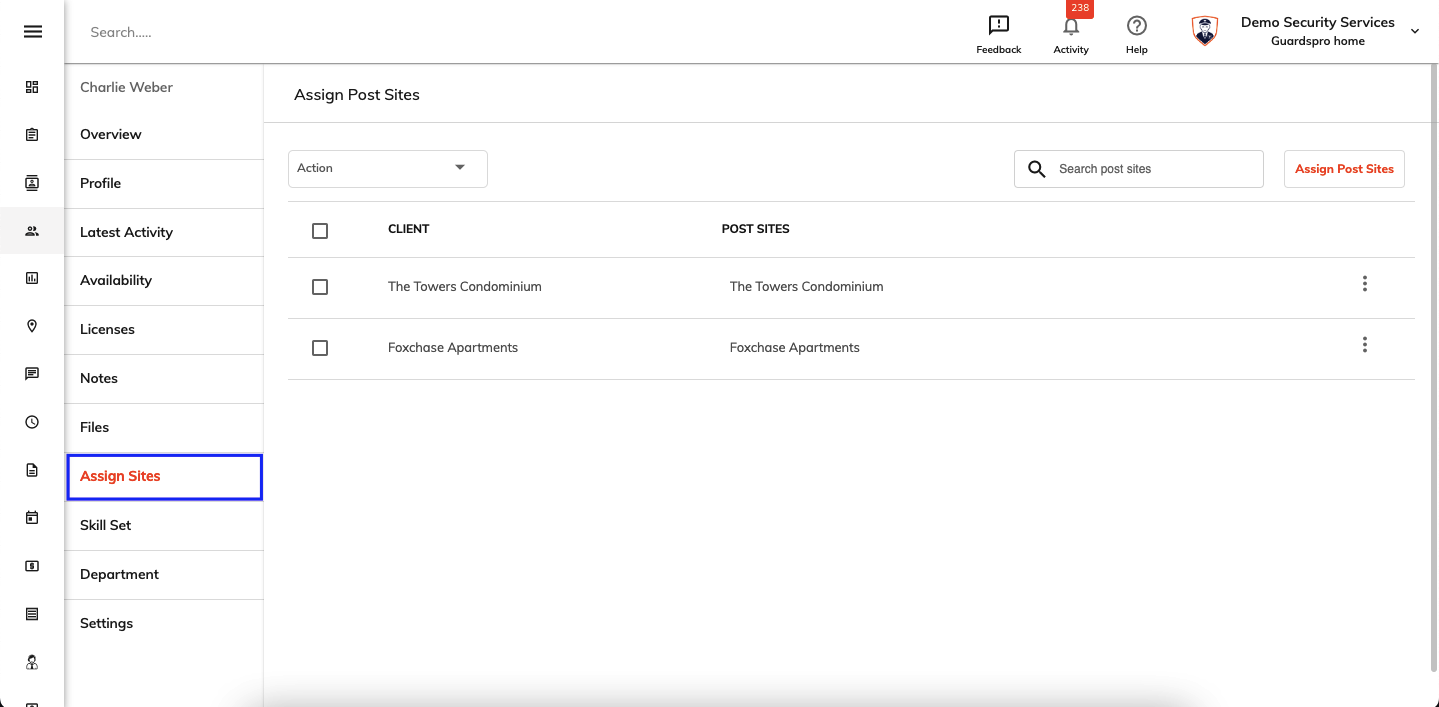Click the Assign Post Sites button
This screenshot has height=707, width=1439.
point(1344,169)
